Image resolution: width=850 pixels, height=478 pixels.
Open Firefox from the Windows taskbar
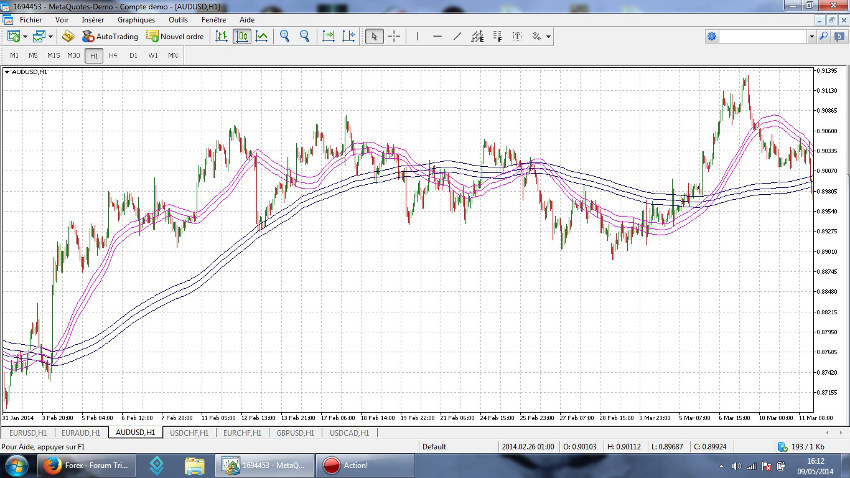[50, 465]
